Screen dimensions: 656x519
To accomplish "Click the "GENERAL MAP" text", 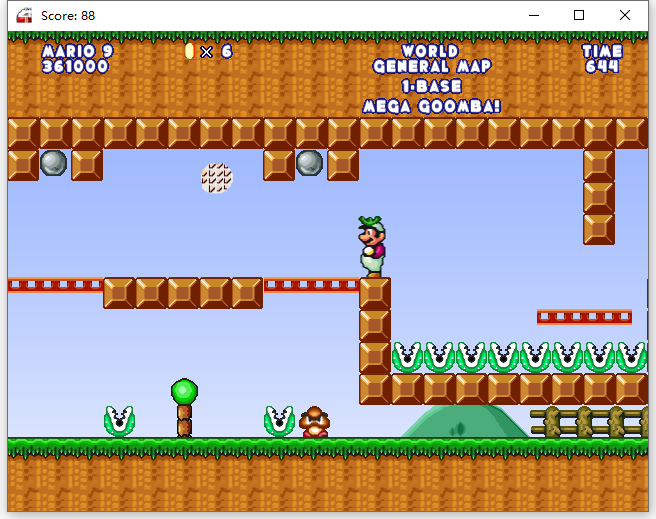I will tap(432, 66).
